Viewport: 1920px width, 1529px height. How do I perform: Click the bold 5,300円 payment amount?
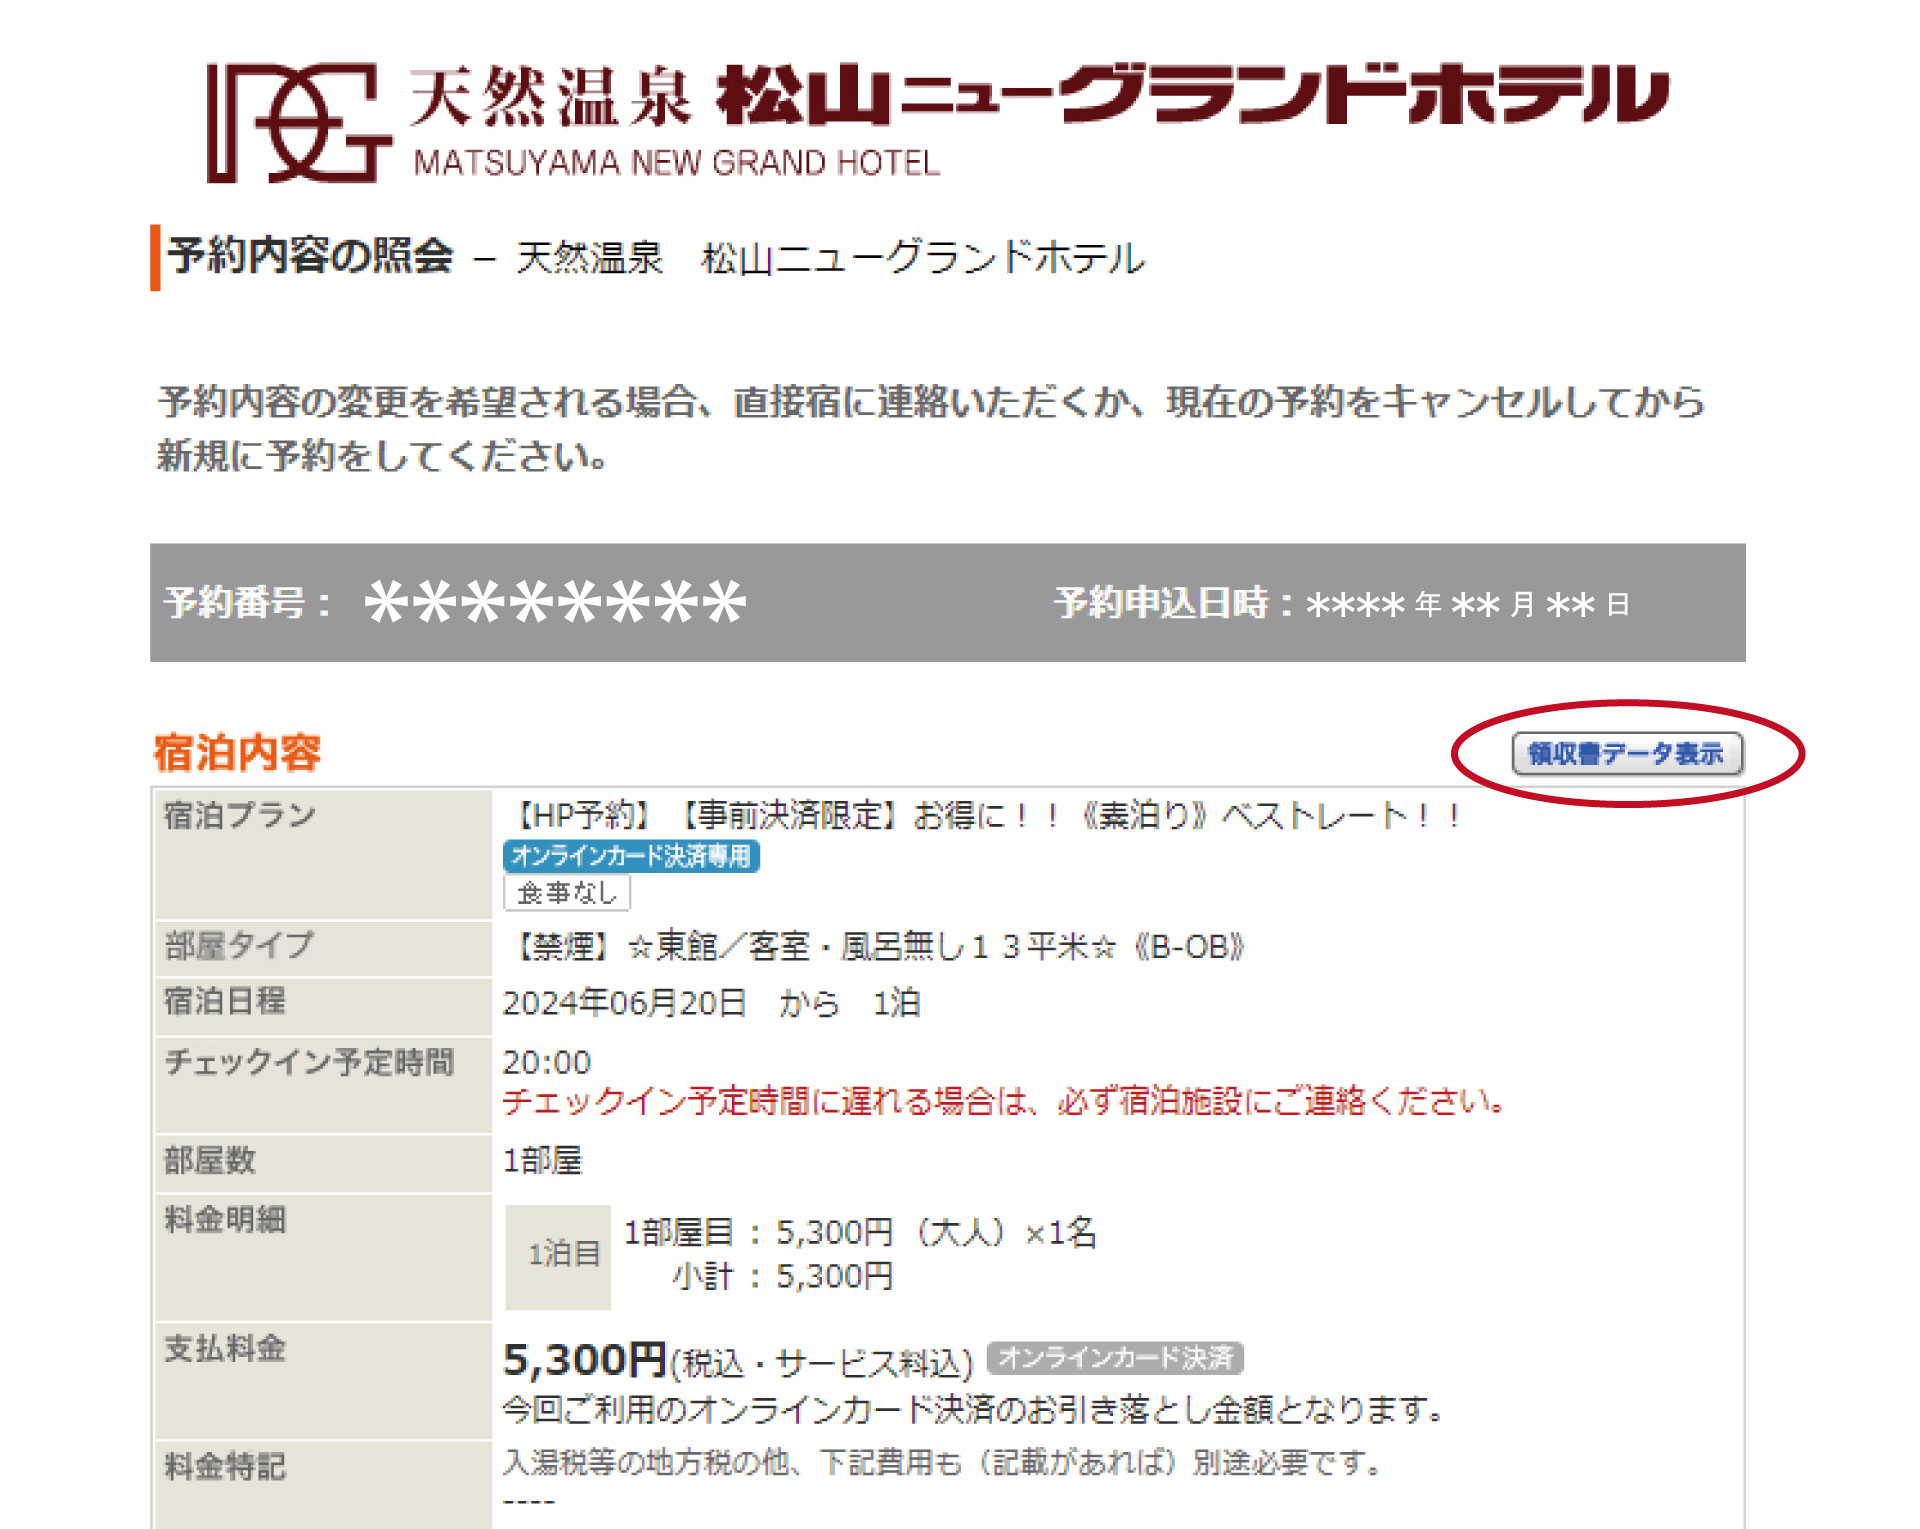[x=584, y=1360]
